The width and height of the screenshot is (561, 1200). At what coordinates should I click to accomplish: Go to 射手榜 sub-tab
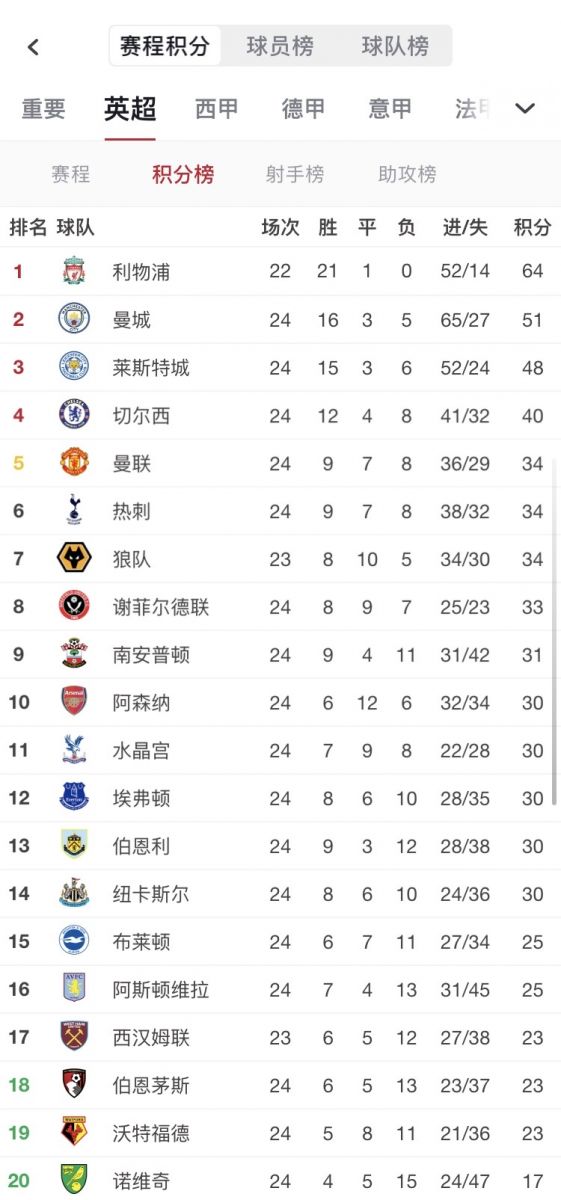point(295,174)
